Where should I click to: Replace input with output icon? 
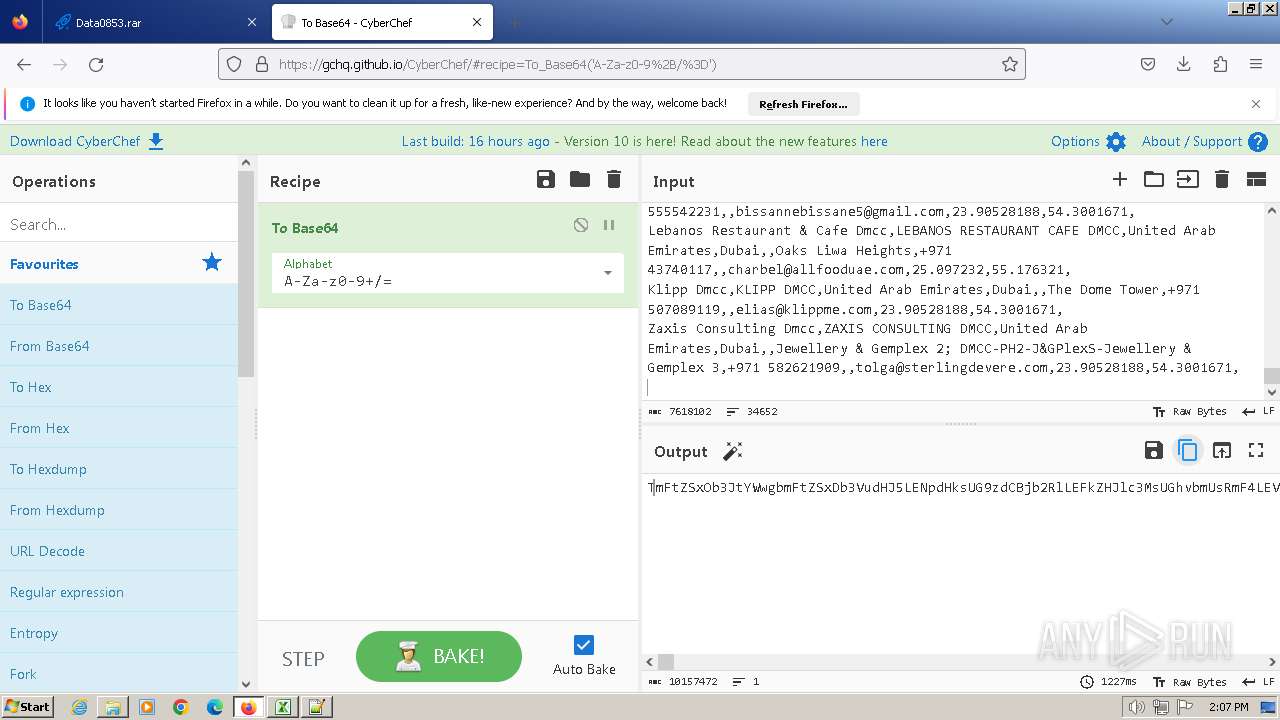(x=1222, y=451)
